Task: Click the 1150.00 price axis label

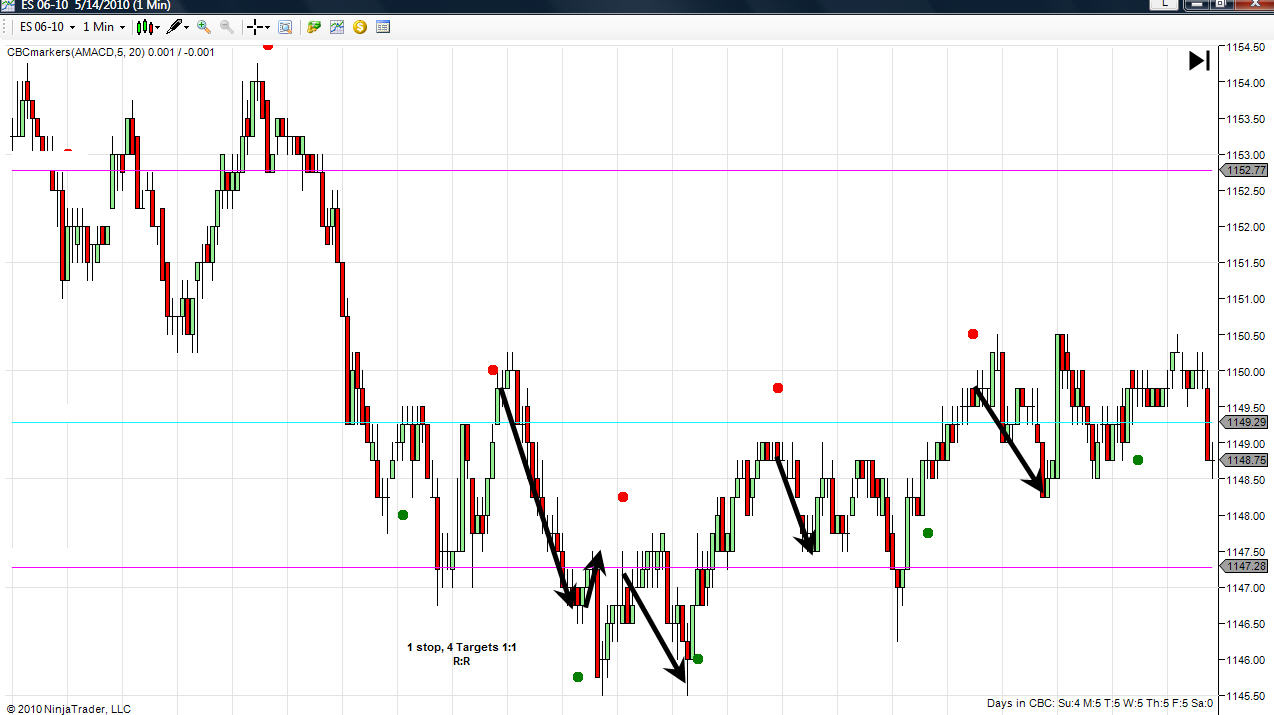Action: coord(1246,372)
